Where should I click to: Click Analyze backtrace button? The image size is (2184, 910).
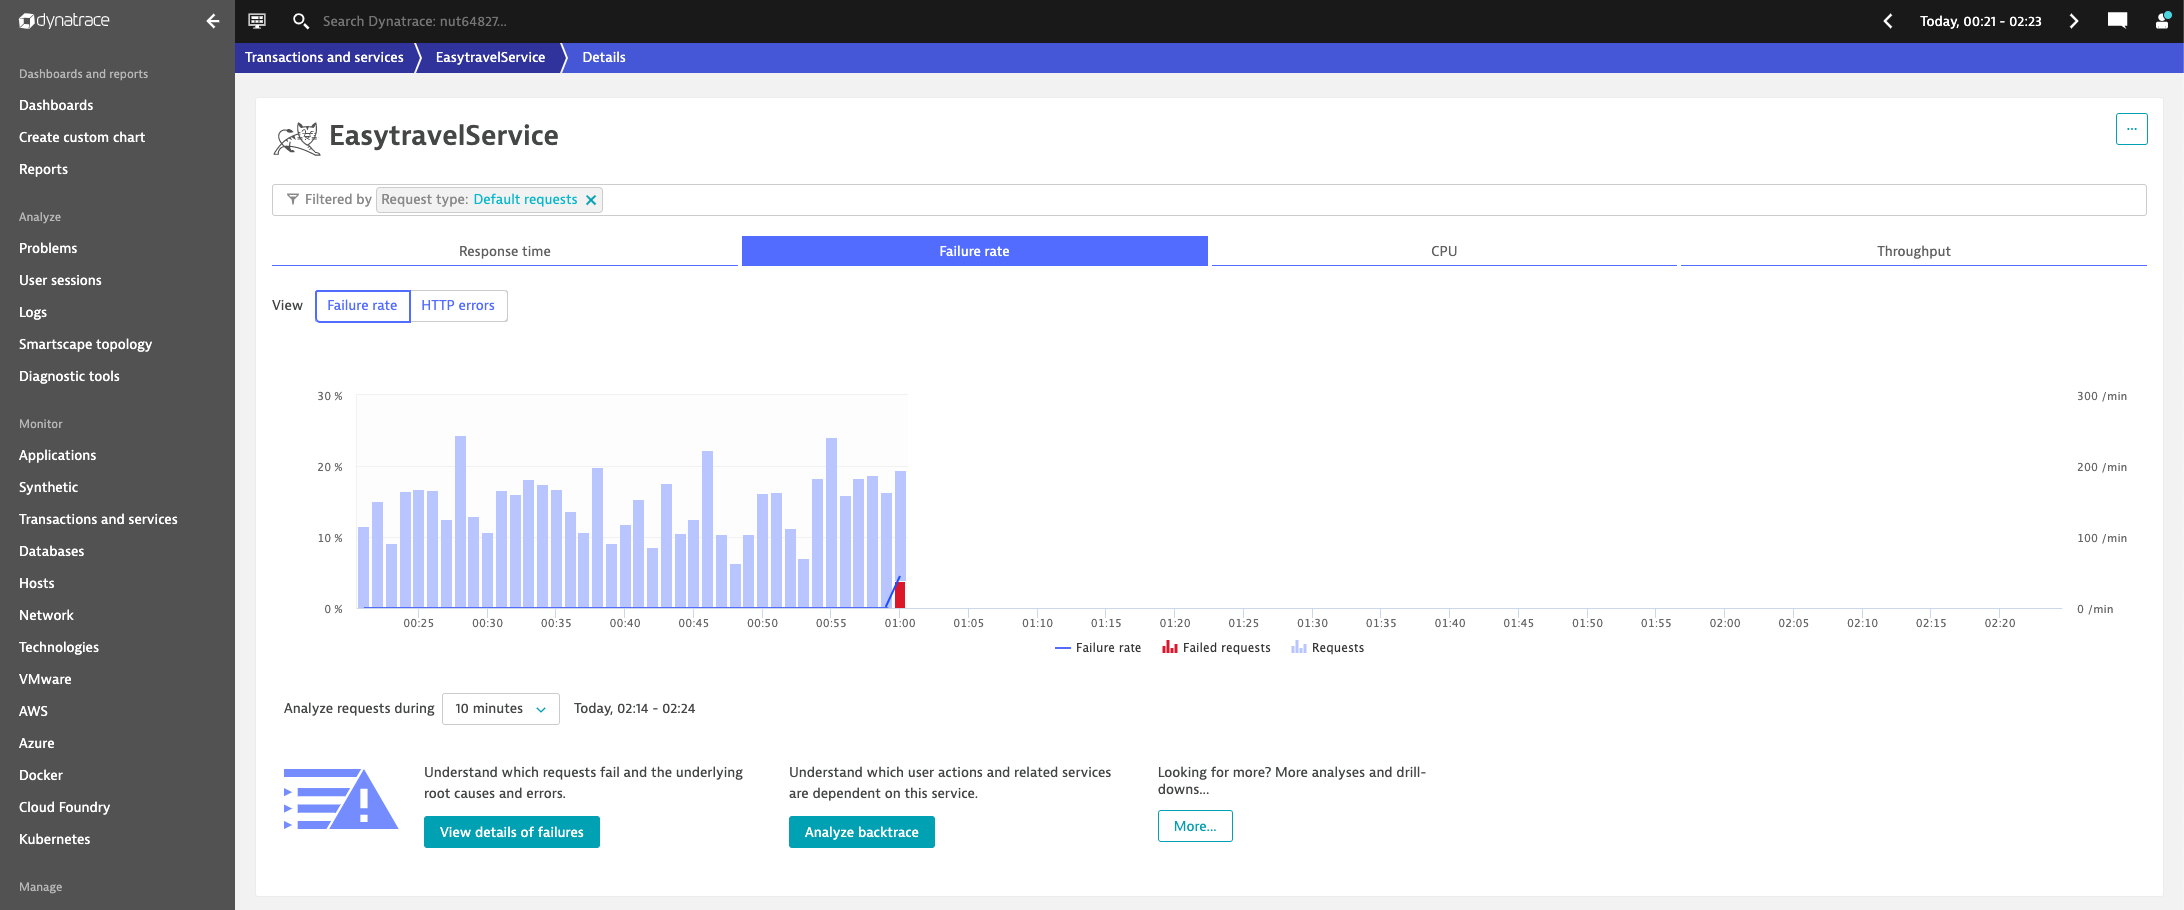pos(862,832)
